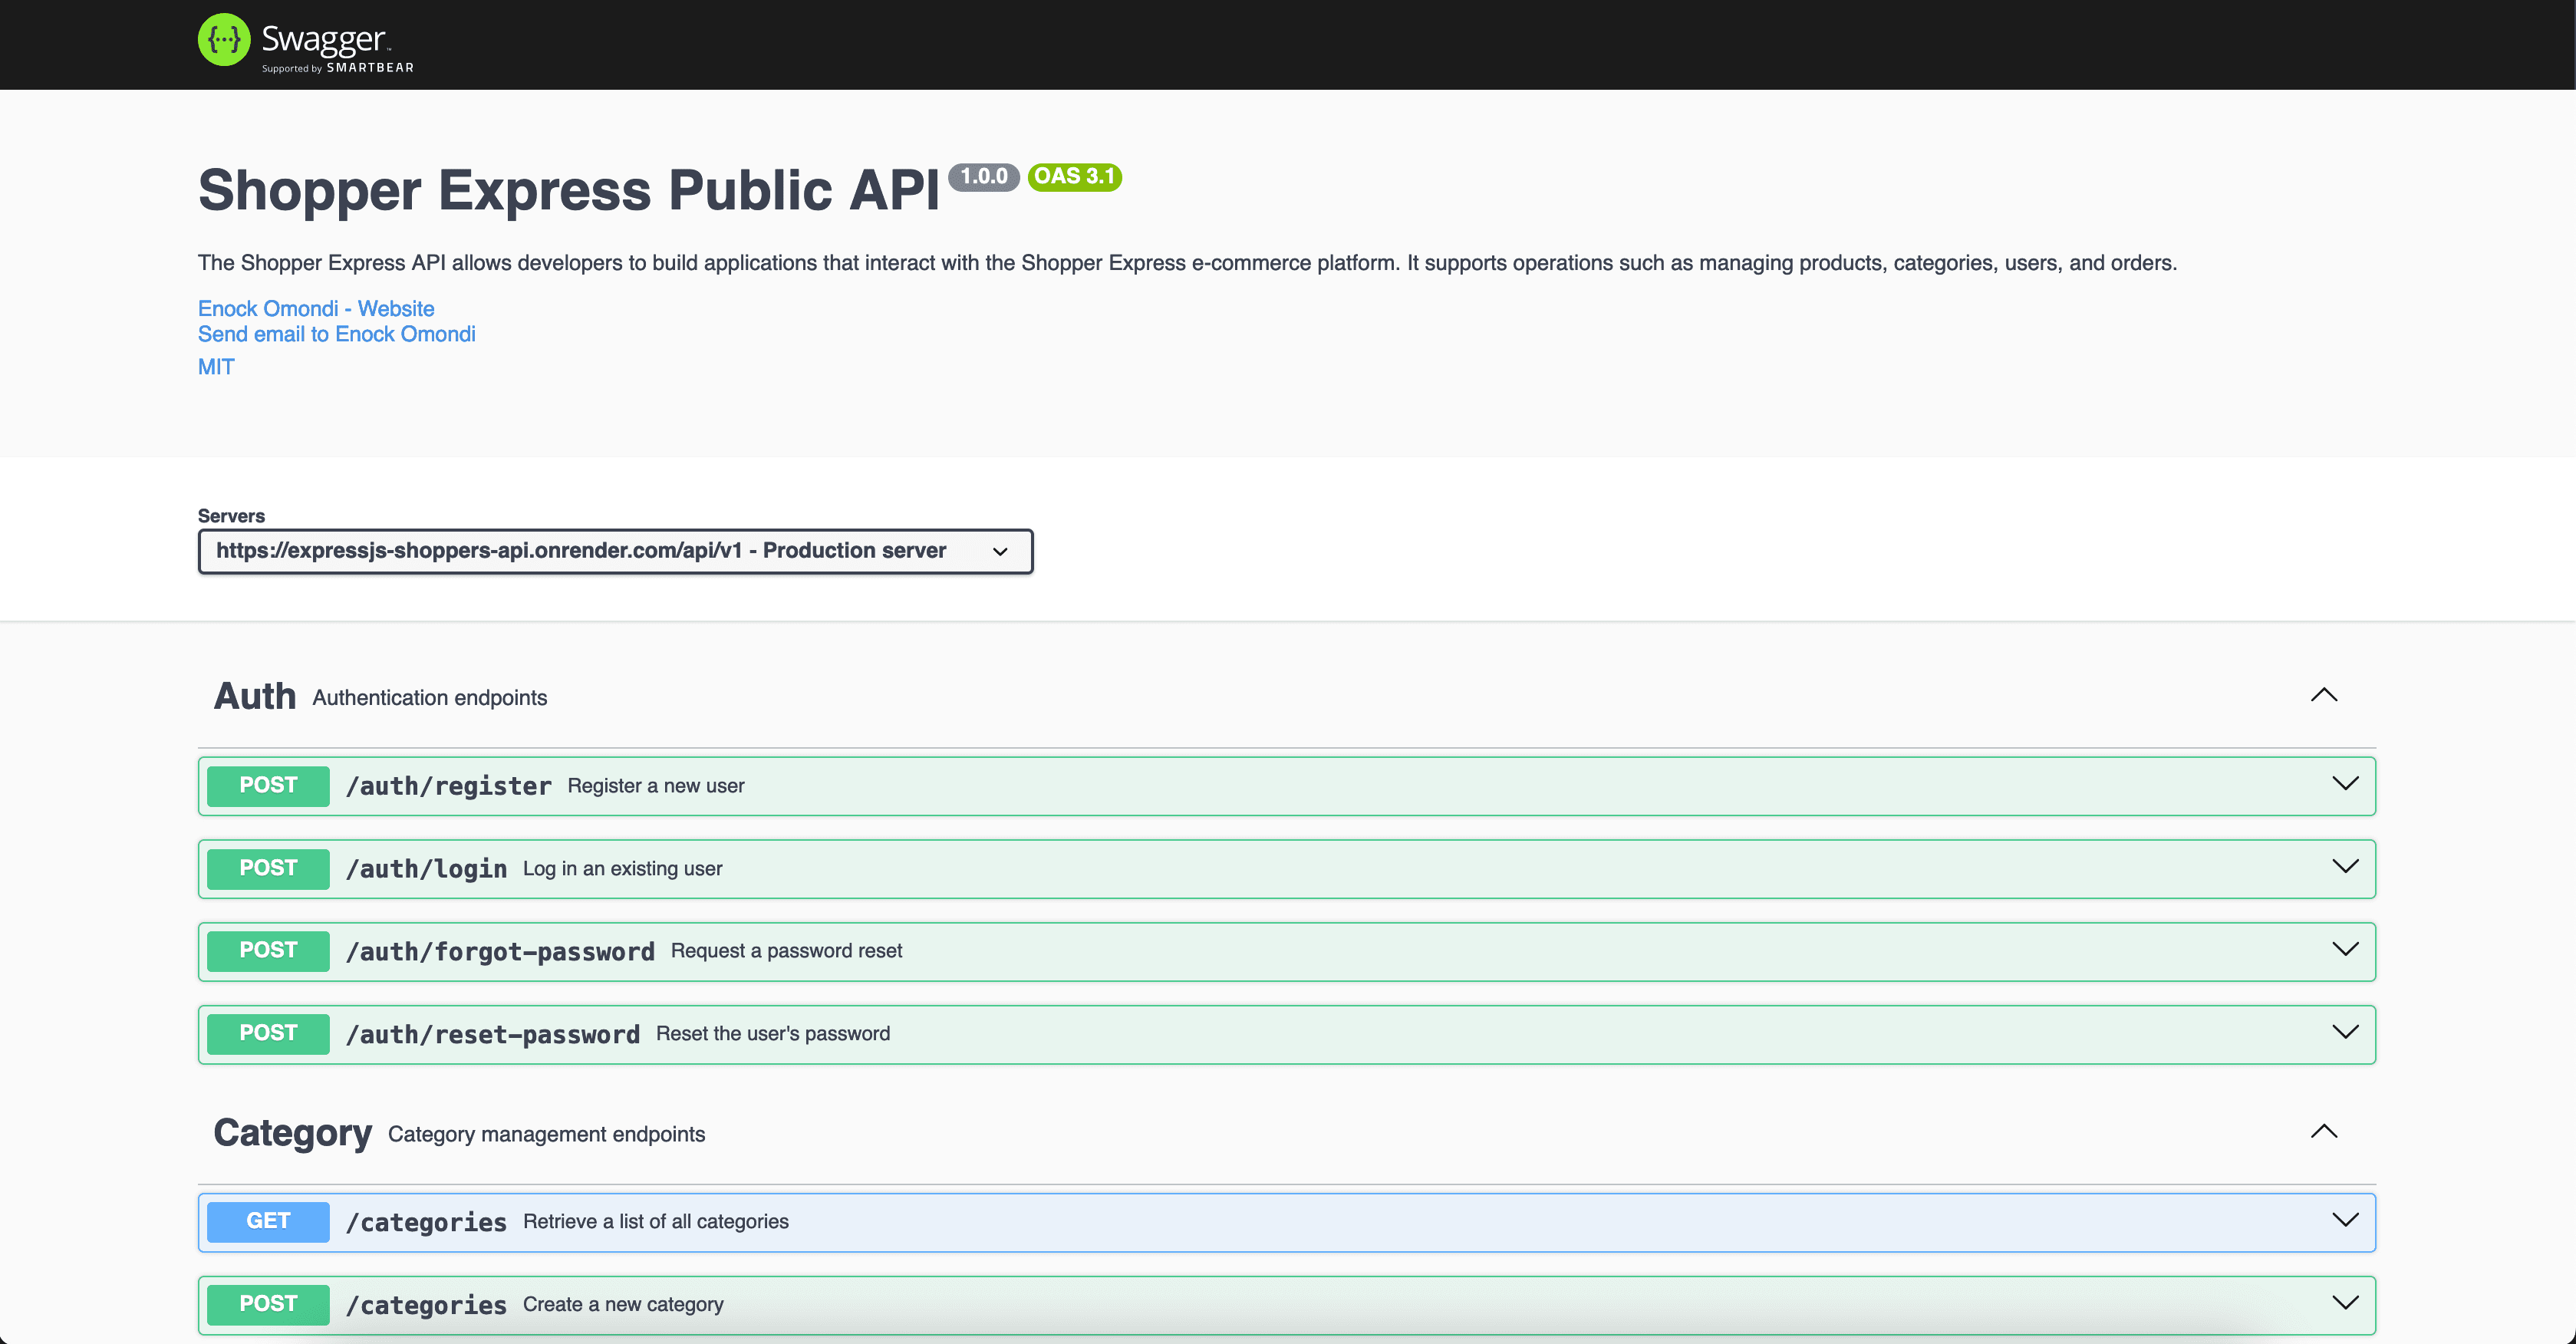Expand GET /categories chevron arrow

tap(2345, 1220)
